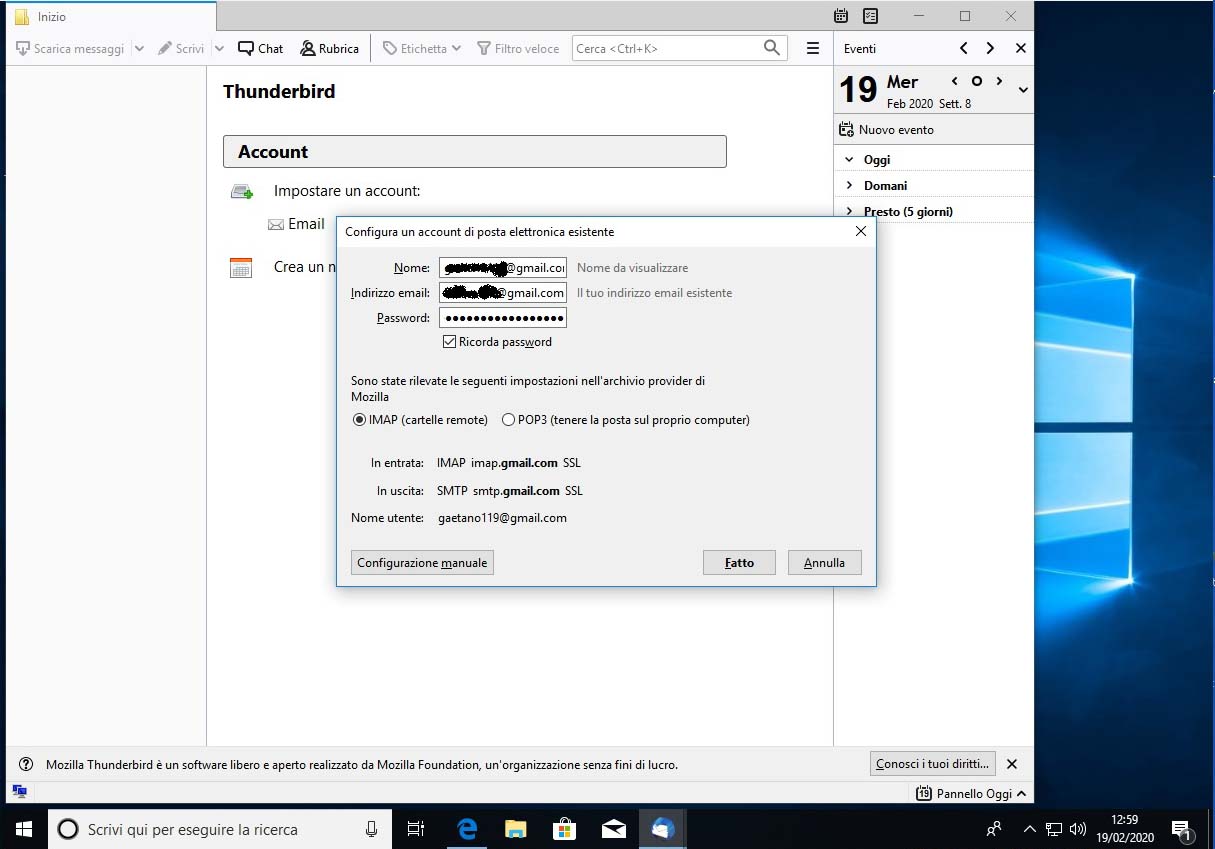The height and width of the screenshot is (849, 1215).
Task: Select POP3 radio option
Action: point(509,420)
